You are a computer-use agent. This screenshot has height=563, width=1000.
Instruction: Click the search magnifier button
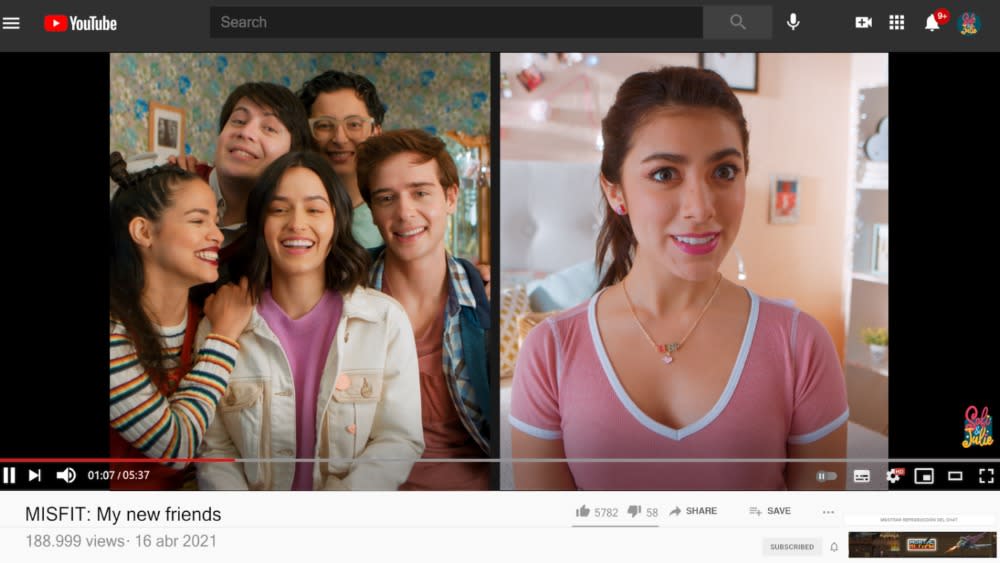point(737,22)
